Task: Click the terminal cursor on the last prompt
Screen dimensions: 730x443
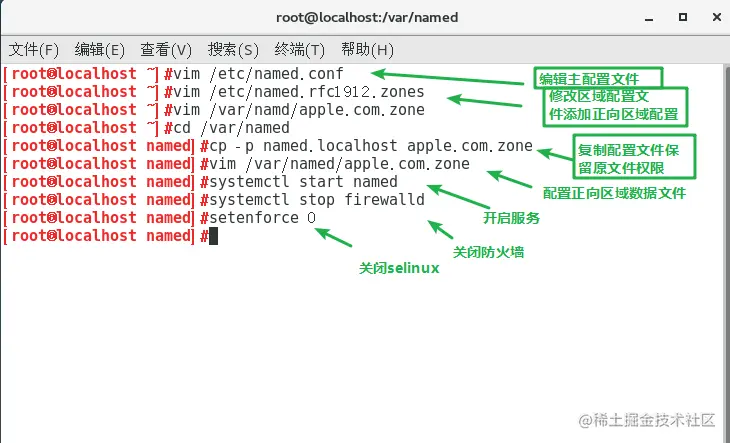Action: pos(213,236)
